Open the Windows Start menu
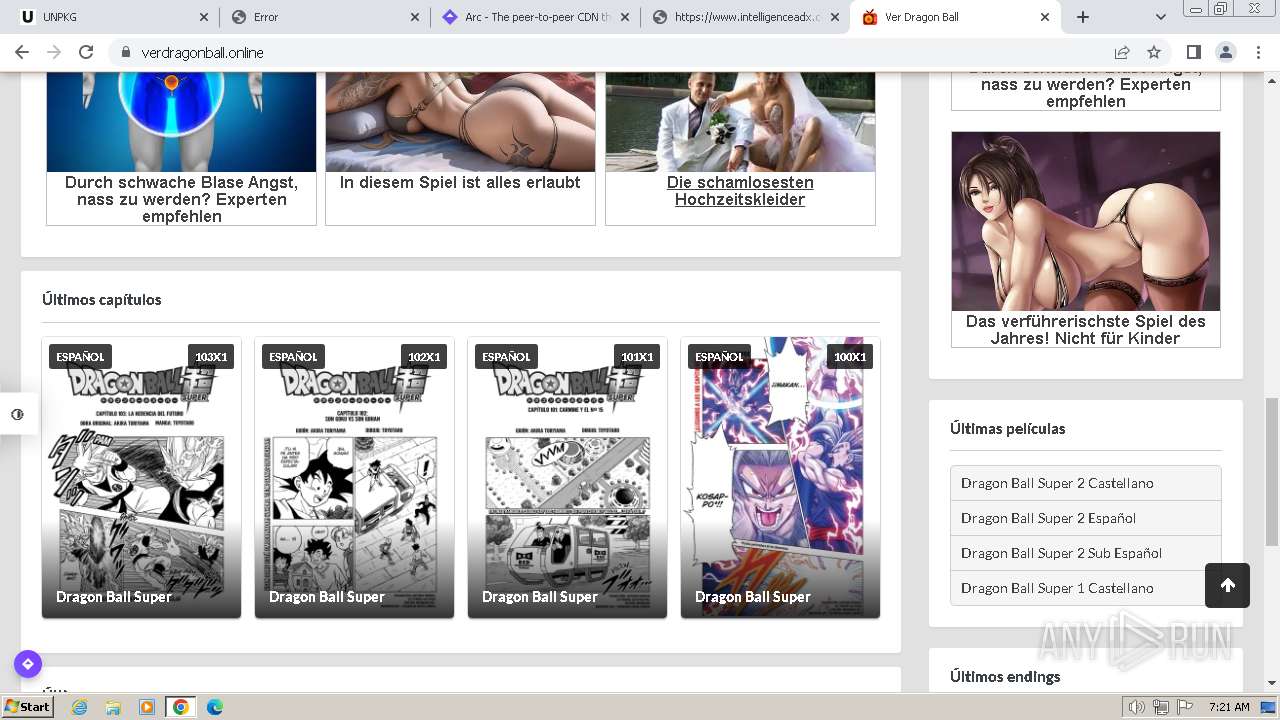1280x720 pixels. click(28, 707)
